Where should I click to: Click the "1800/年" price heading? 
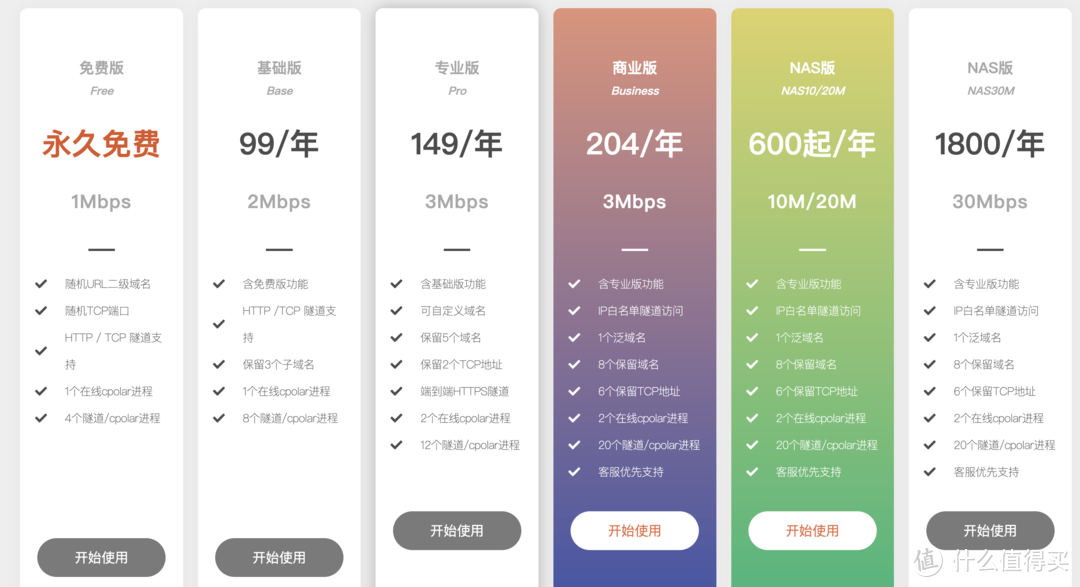990,144
